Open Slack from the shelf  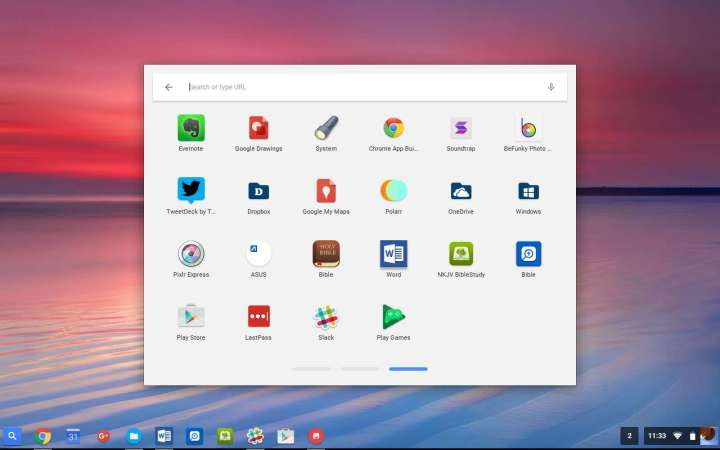[255, 436]
